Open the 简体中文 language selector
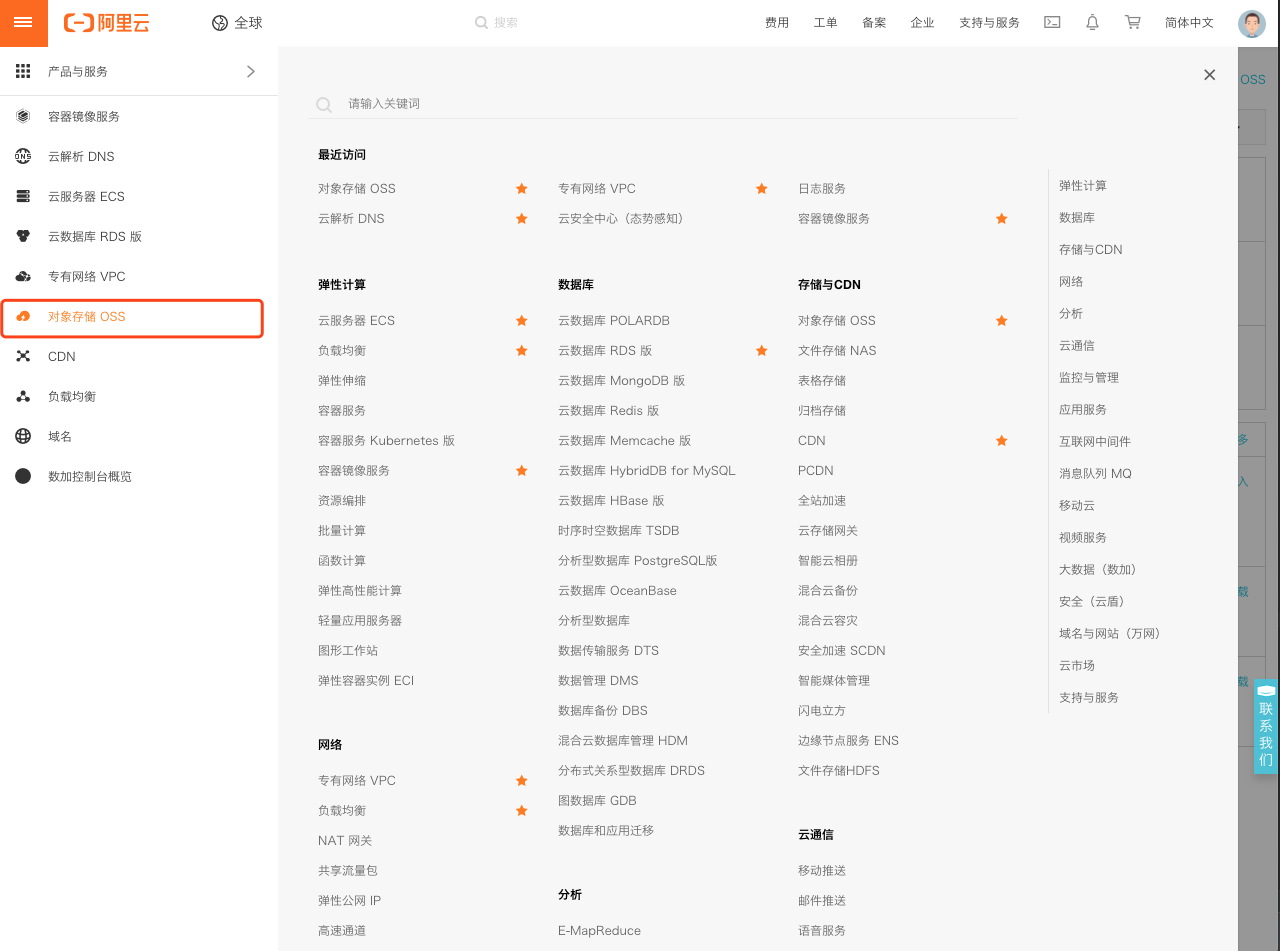 [x=1189, y=22]
